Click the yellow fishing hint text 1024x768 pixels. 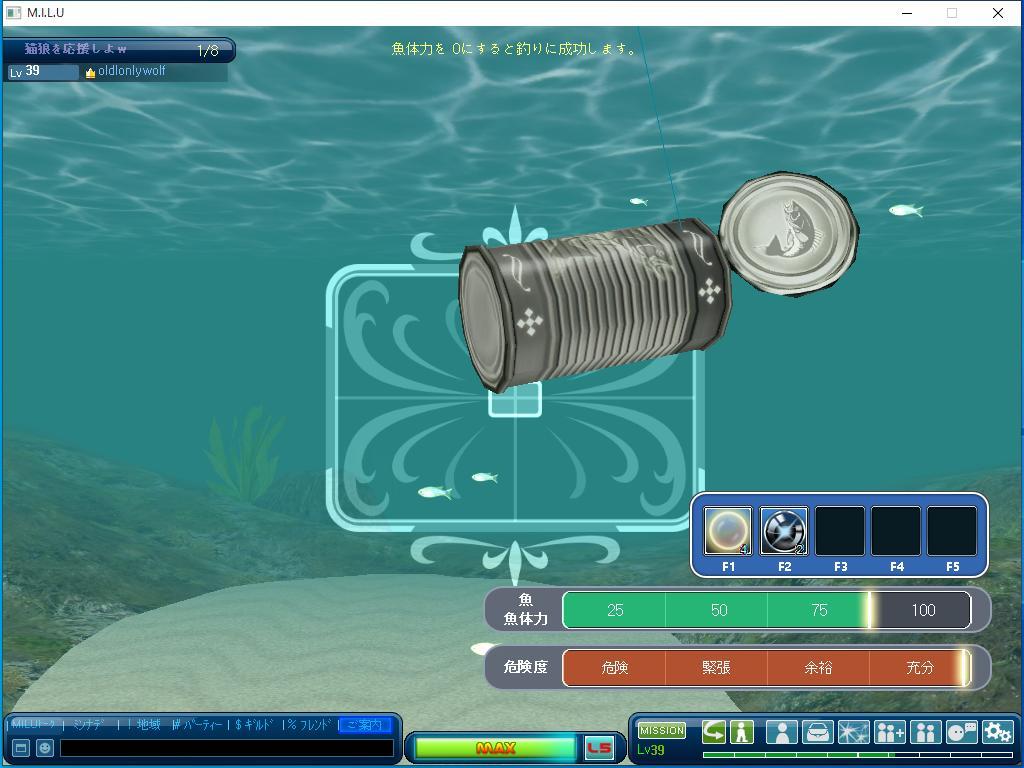(513, 48)
